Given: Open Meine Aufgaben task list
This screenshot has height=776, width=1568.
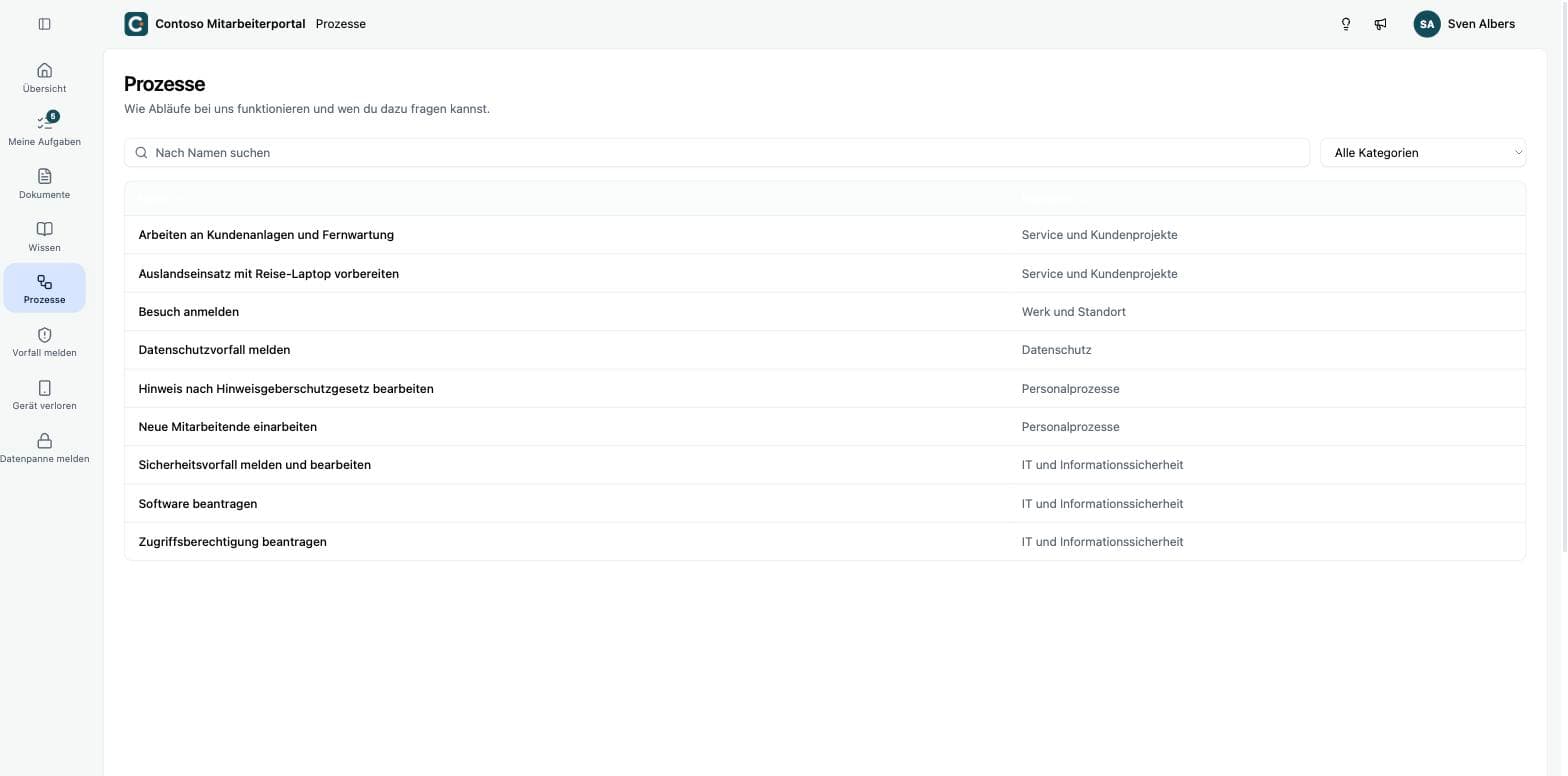Looking at the screenshot, I should pos(44,131).
